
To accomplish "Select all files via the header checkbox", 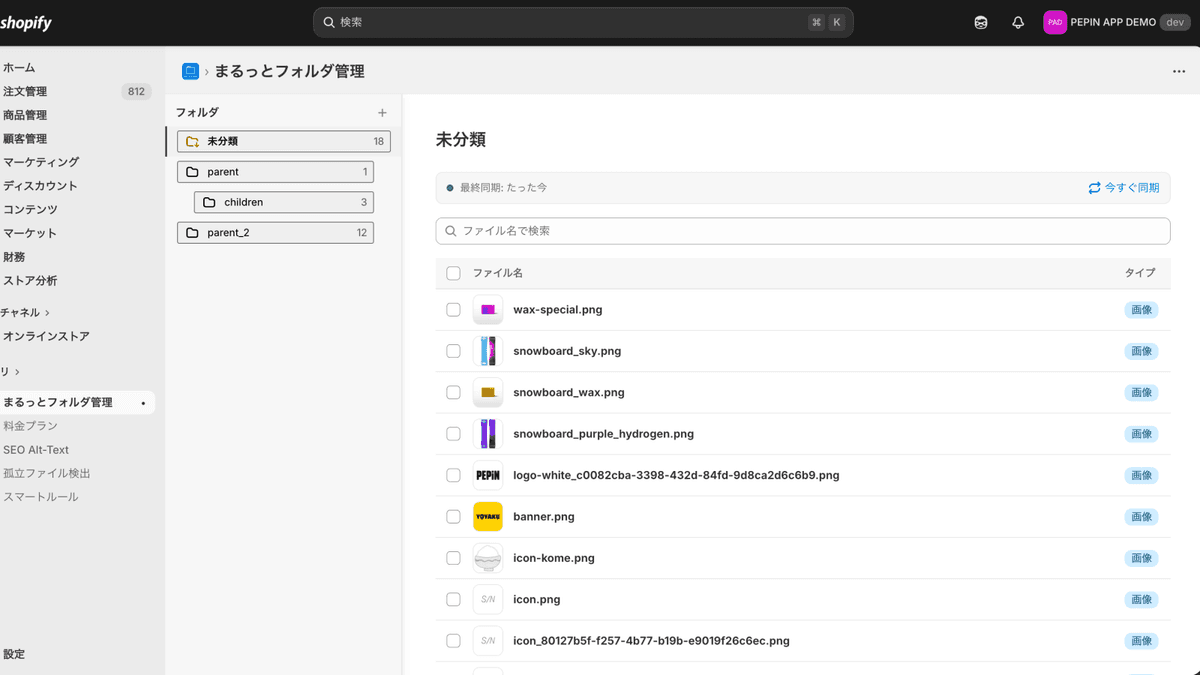I will (453, 272).
